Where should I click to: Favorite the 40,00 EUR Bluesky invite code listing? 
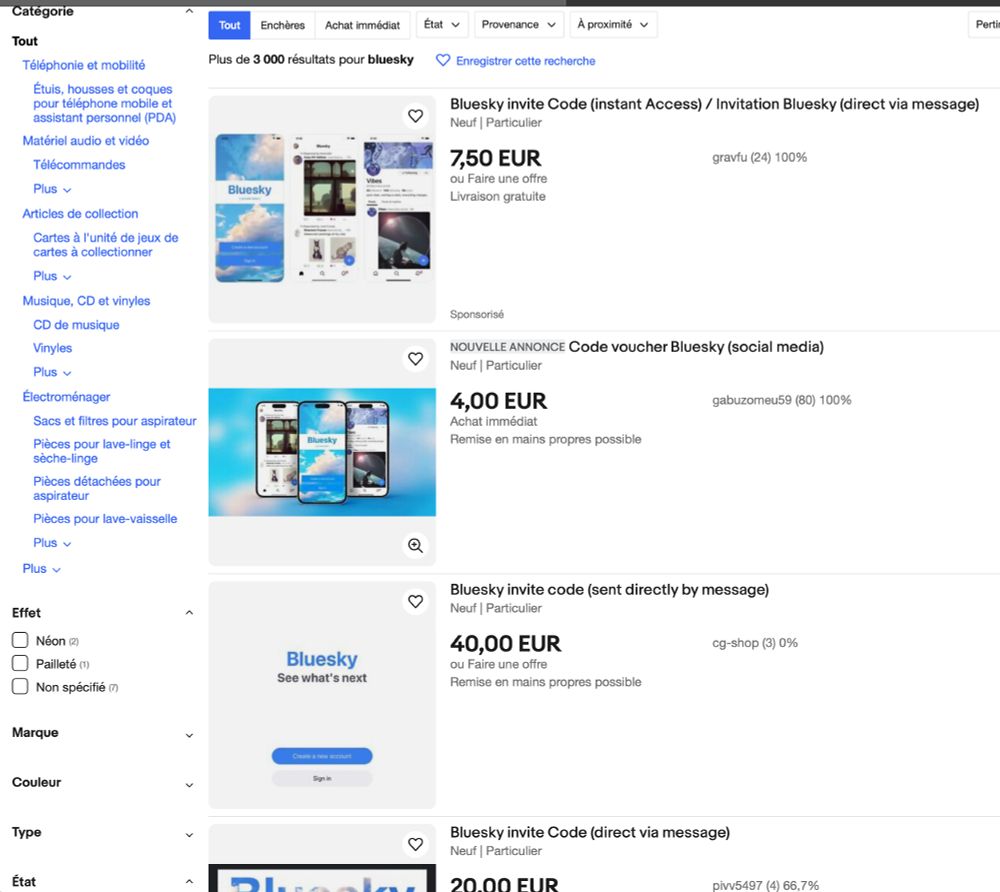tap(416, 601)
